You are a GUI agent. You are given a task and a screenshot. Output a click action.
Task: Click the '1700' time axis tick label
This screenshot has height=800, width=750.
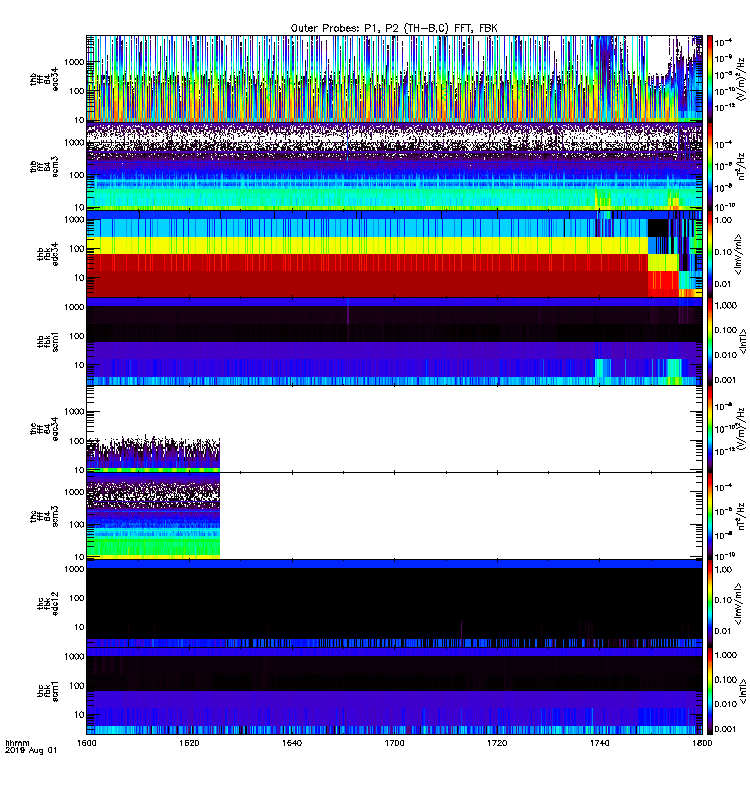[394, 743]
